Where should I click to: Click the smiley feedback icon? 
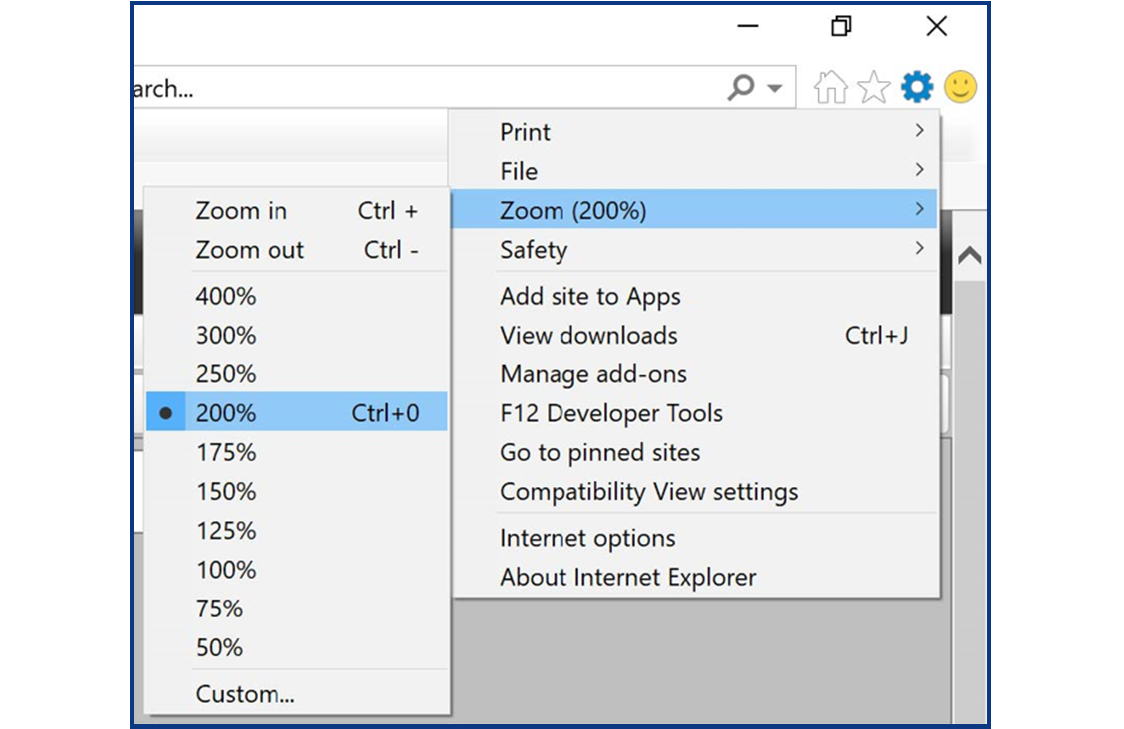point(961,87)
